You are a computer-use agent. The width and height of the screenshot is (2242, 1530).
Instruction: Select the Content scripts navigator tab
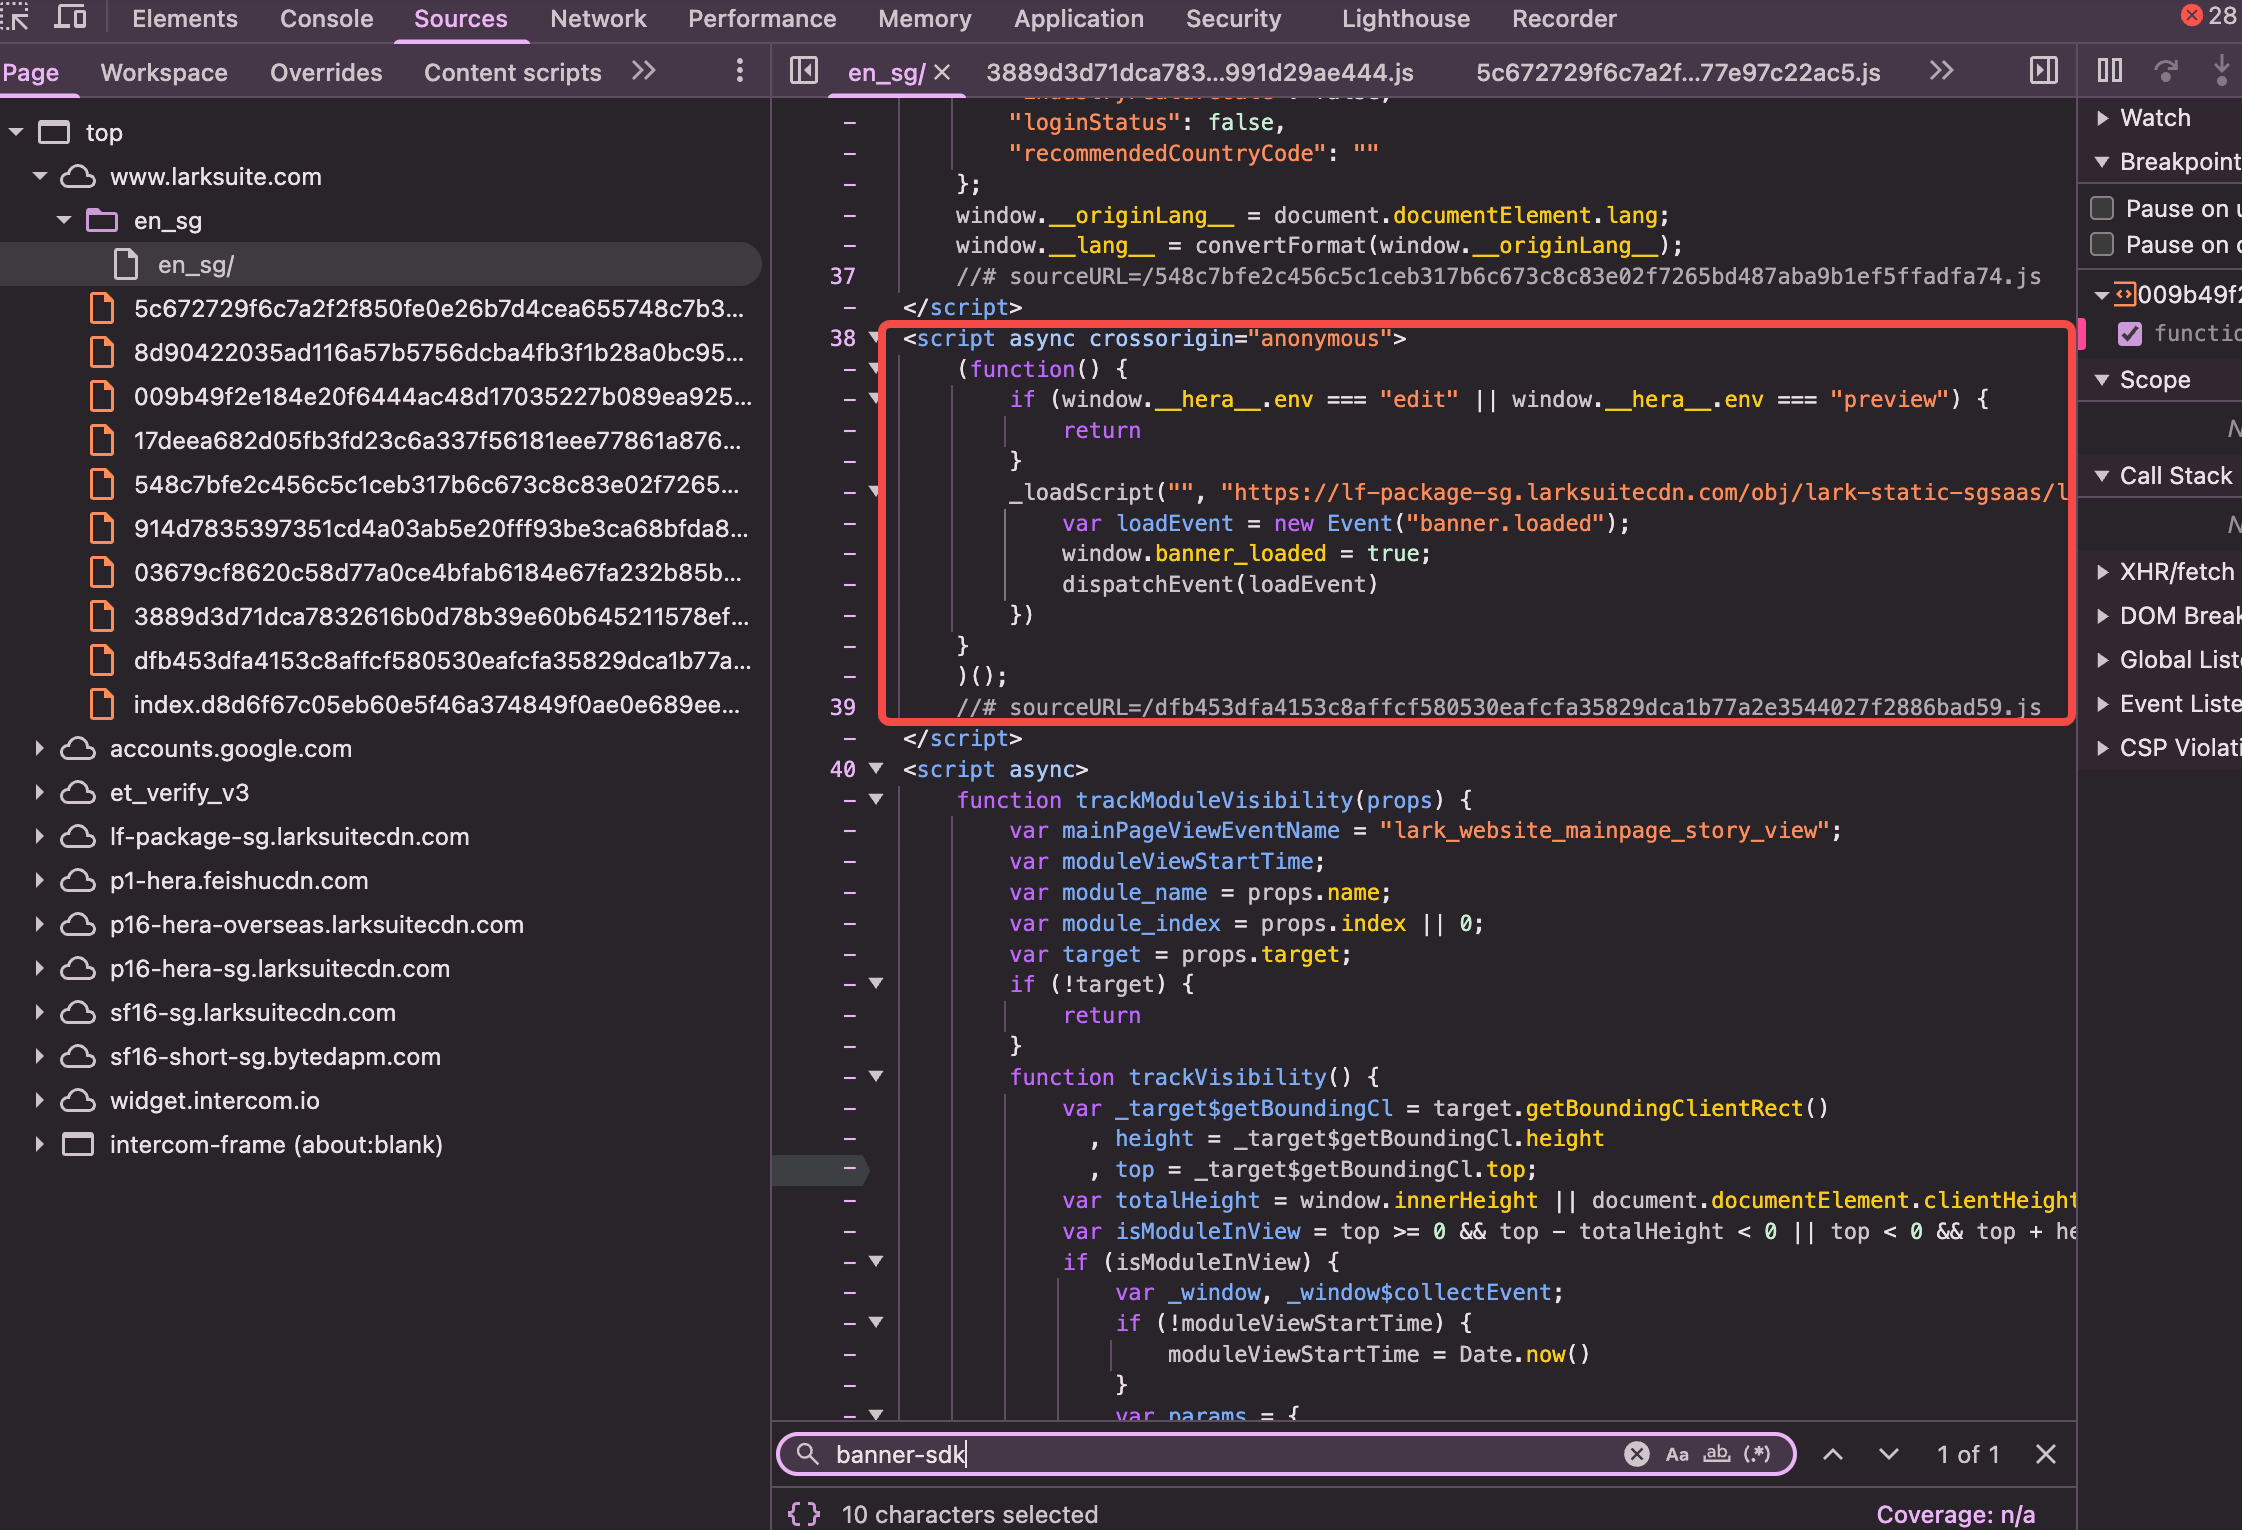click(x=513, y=72)
